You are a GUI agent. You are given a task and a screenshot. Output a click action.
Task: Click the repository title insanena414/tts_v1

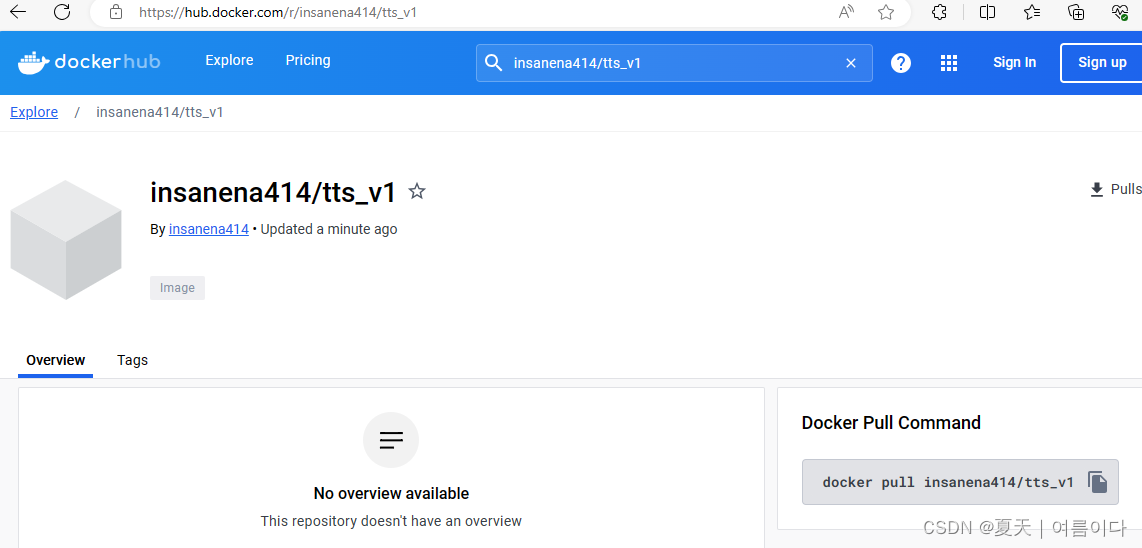(x=273, y=193)
